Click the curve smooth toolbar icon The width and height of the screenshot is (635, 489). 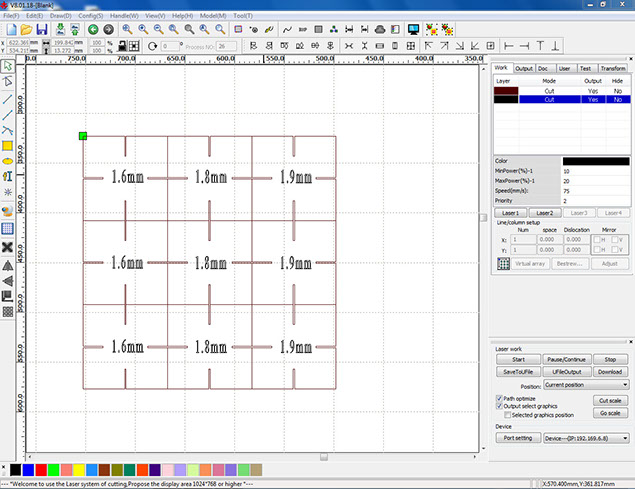[x=287, y=30]
